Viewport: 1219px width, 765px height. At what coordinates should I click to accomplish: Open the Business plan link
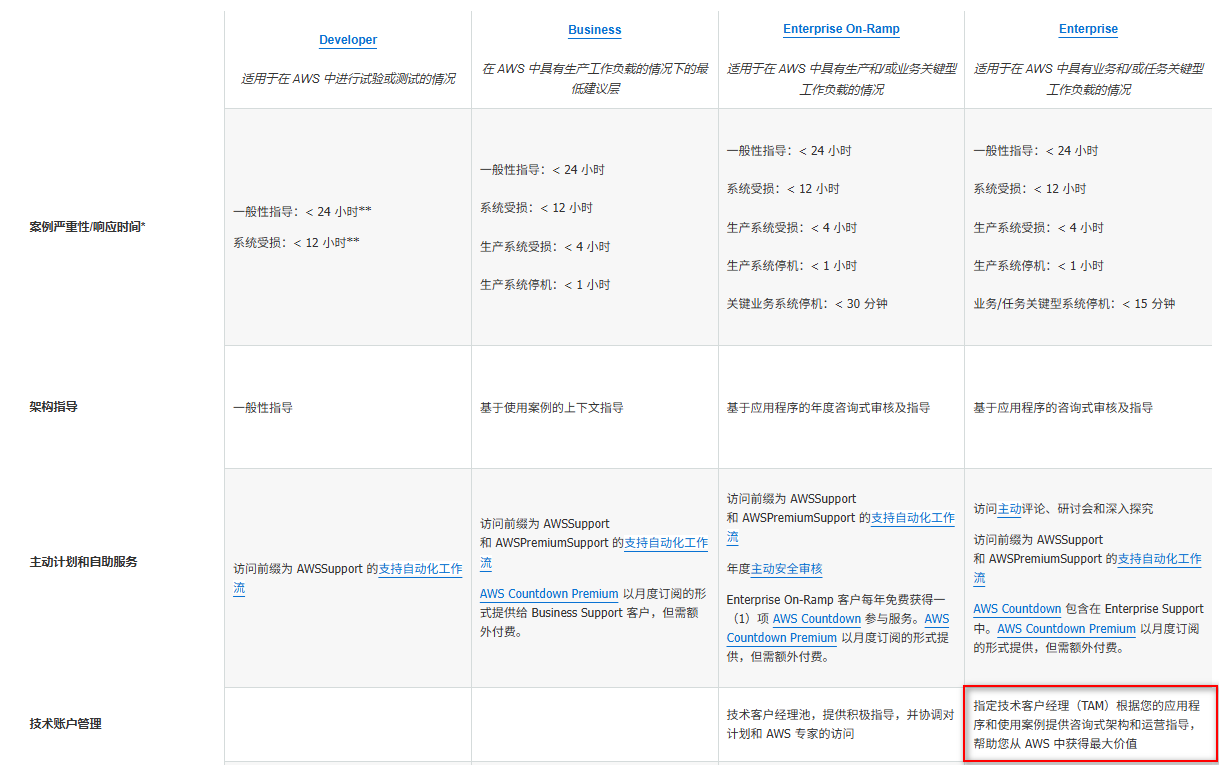[x=595, y=30]
